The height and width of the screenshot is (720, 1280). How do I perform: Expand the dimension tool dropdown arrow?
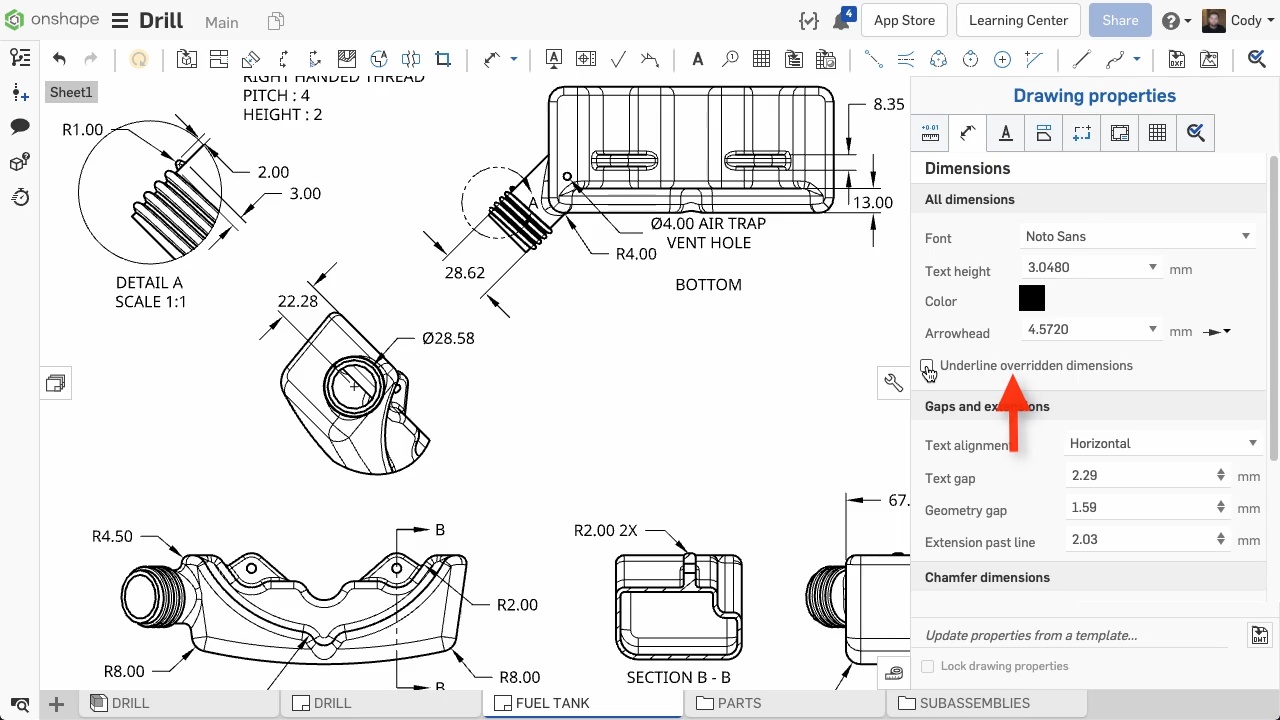tap(514, 59)
